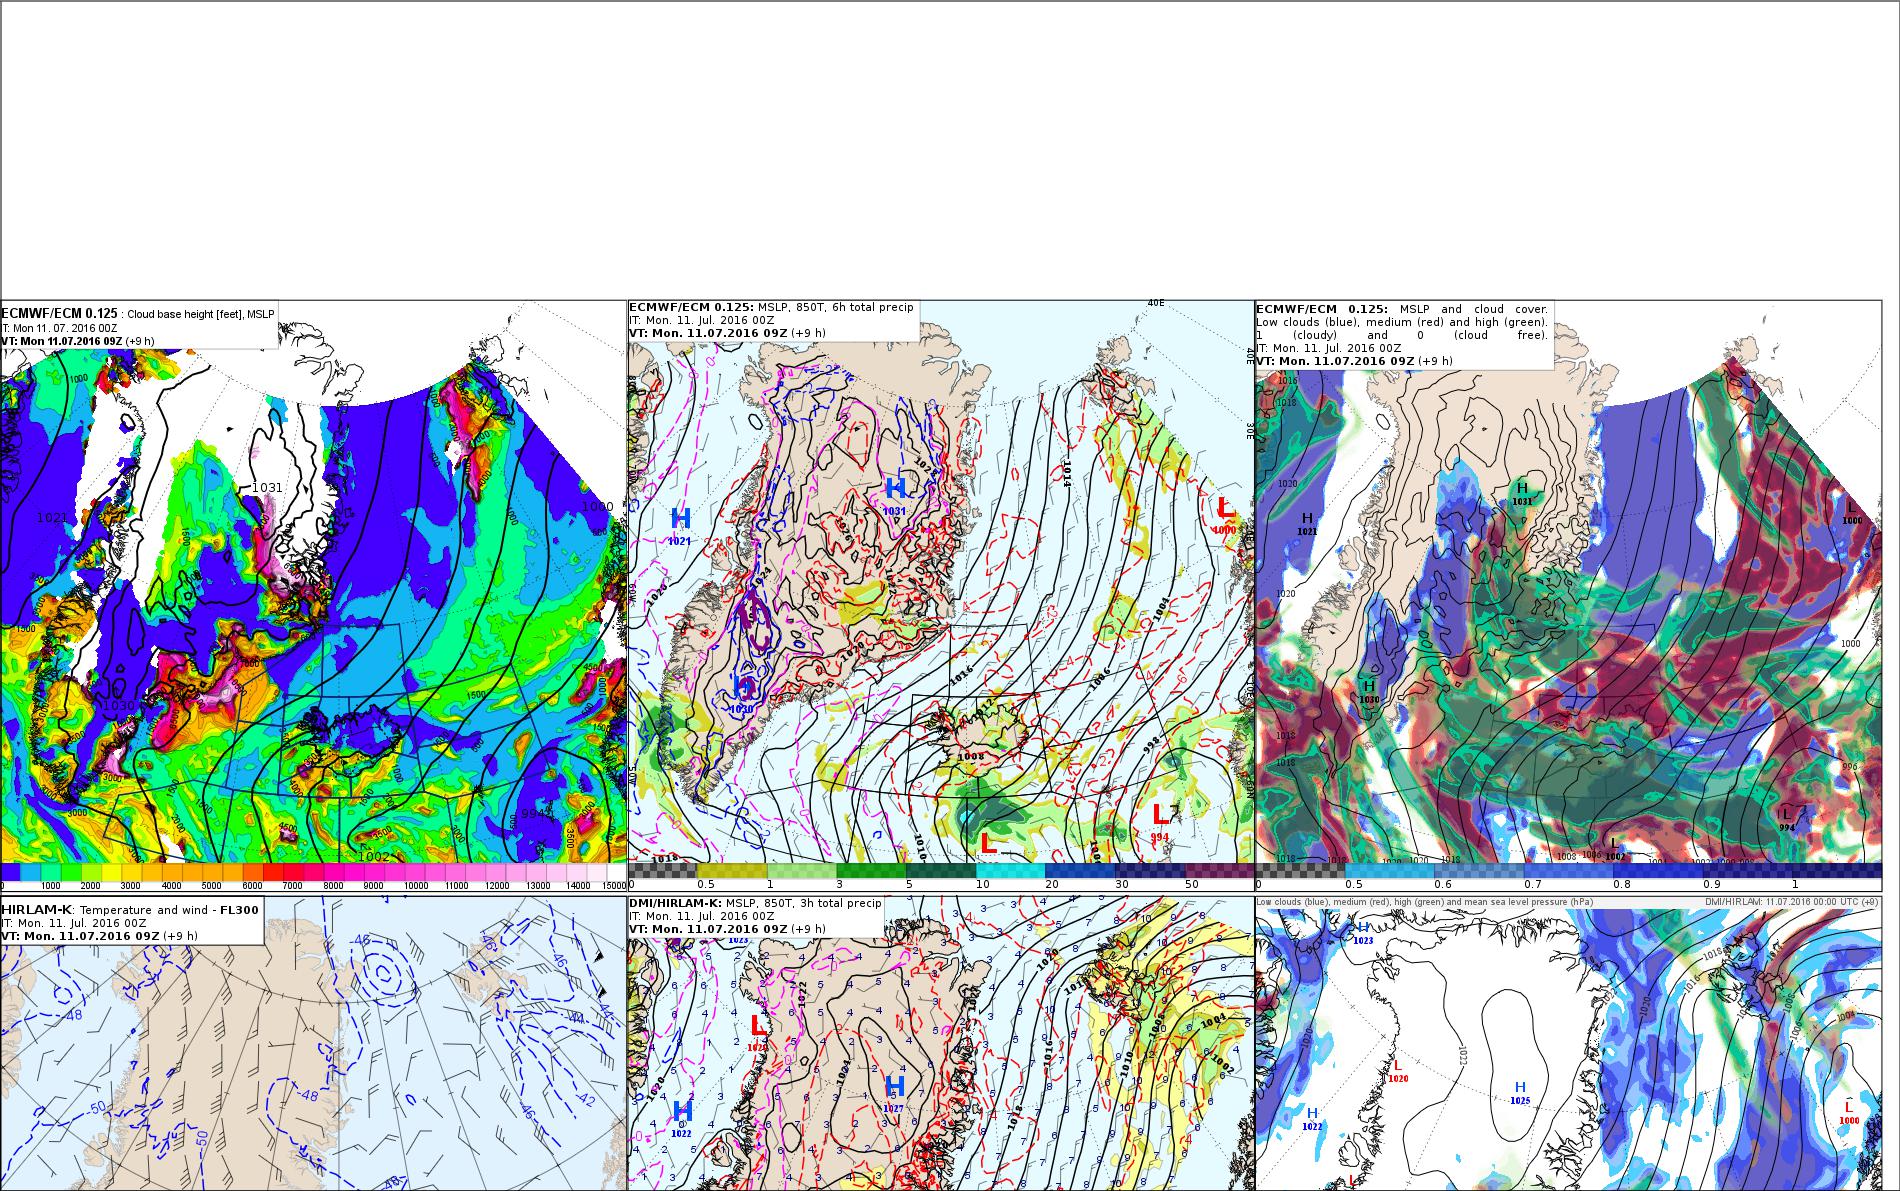Click the H 1025 marker in the DMI/HIRLAM clouds map

1520,1093
